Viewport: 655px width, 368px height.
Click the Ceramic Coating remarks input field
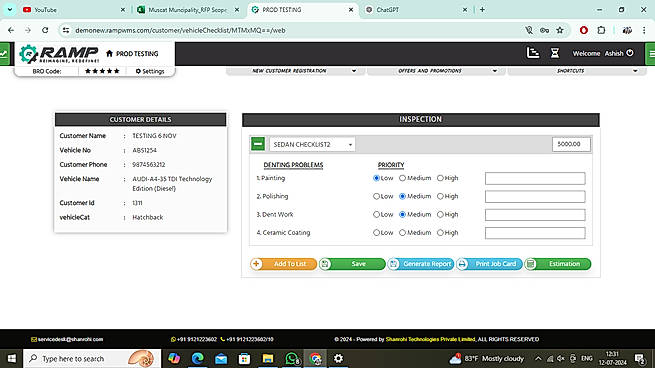[535, 233]
